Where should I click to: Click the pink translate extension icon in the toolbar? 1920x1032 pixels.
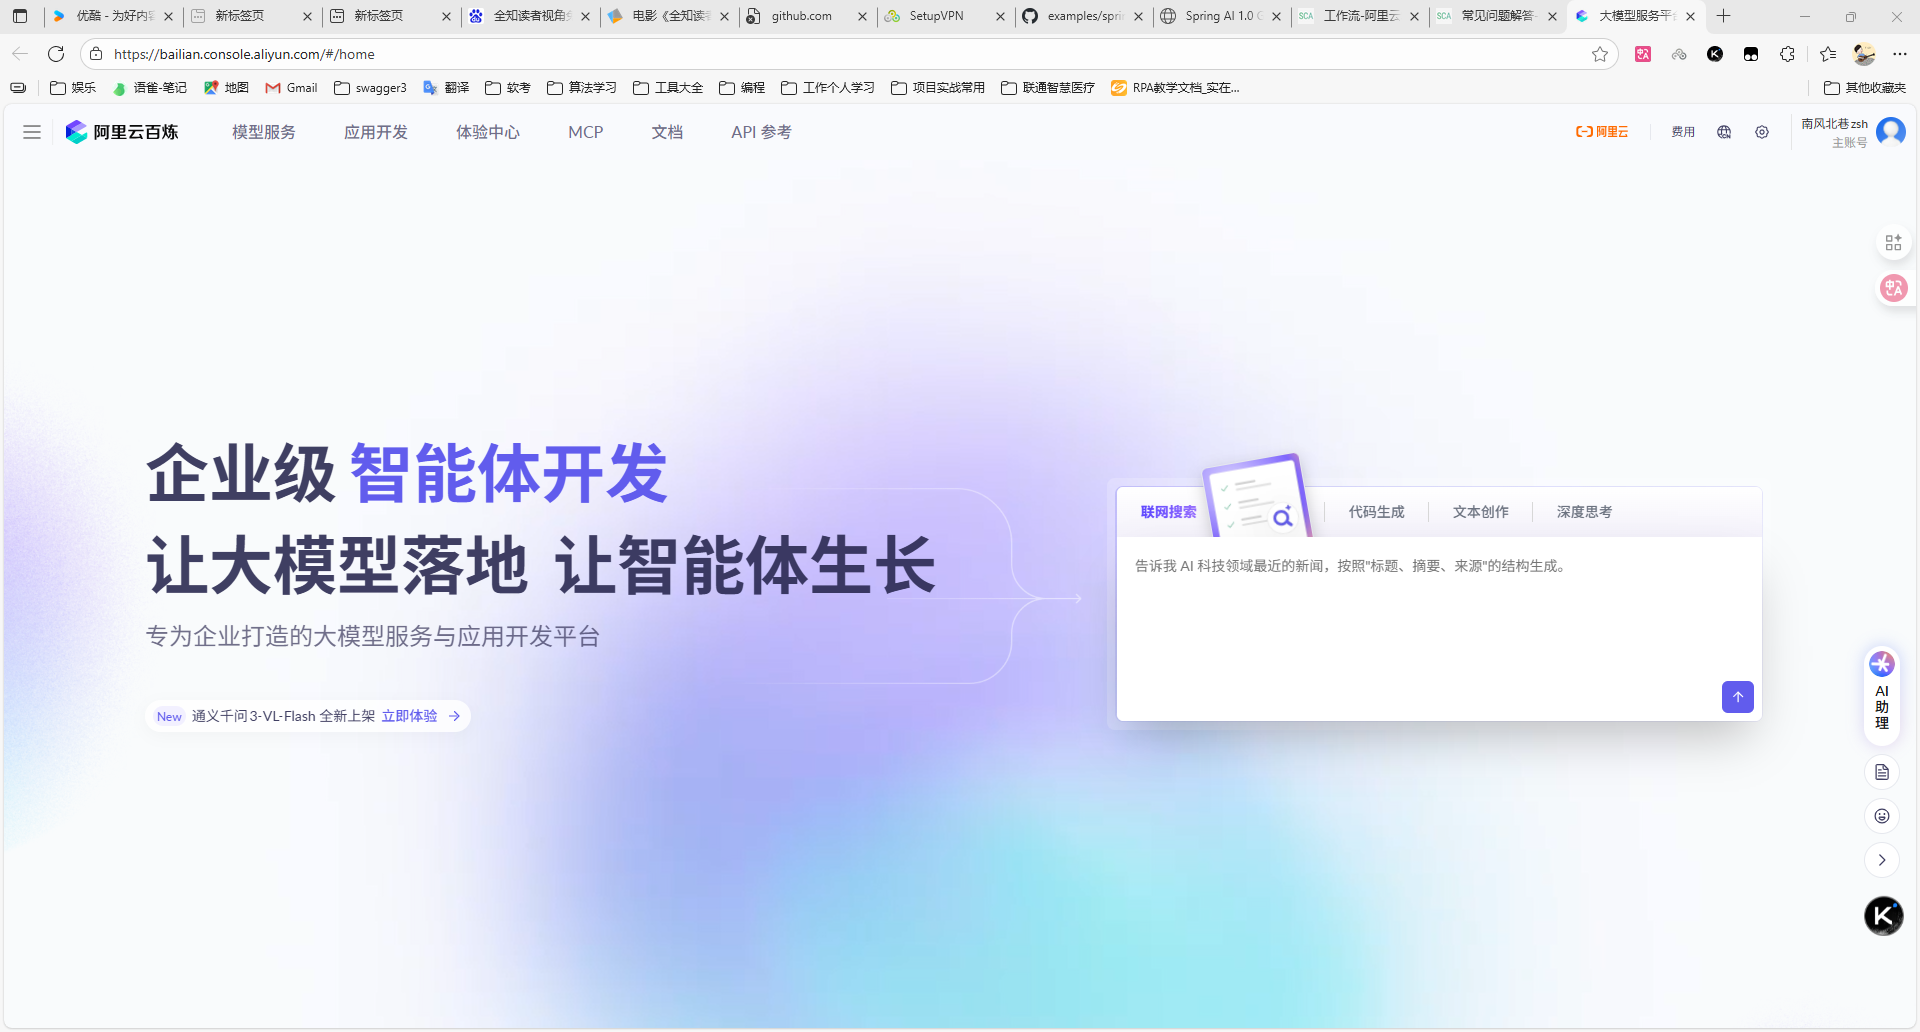[1643, 54]
